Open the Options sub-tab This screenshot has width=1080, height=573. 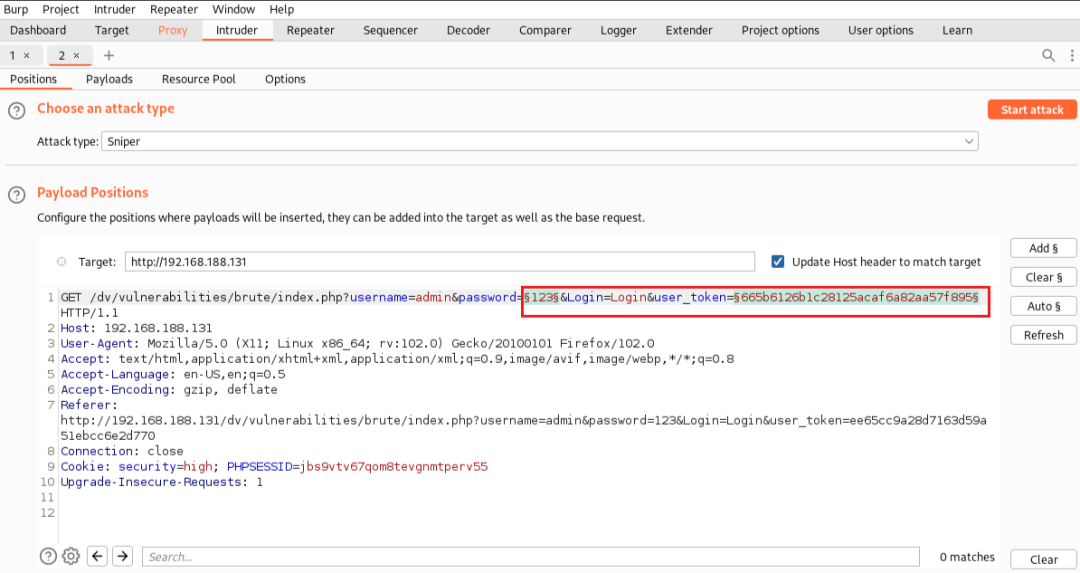tap(285, 79)
